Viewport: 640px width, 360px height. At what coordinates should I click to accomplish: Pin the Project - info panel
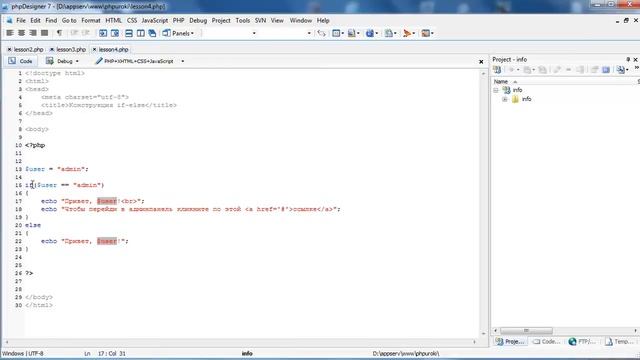pyautogui.click(x=628, y=60)
